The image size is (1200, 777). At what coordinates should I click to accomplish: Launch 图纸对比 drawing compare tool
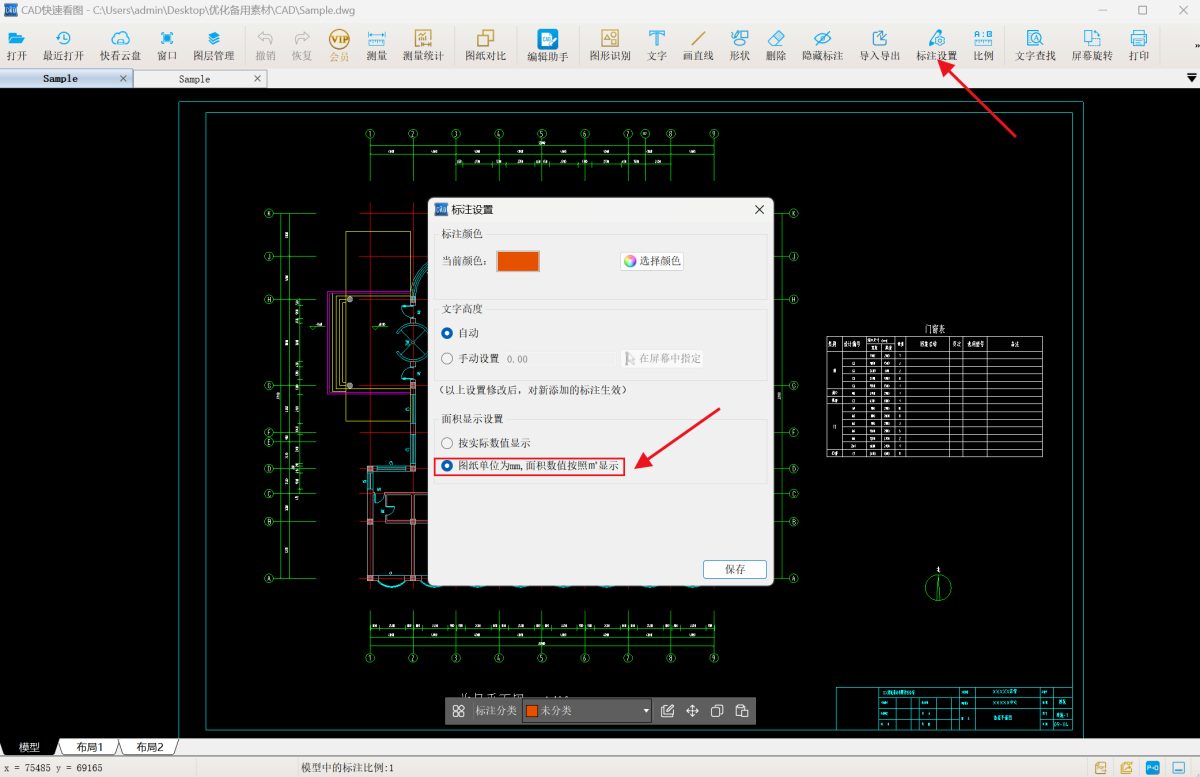click(x=486, y=46)
